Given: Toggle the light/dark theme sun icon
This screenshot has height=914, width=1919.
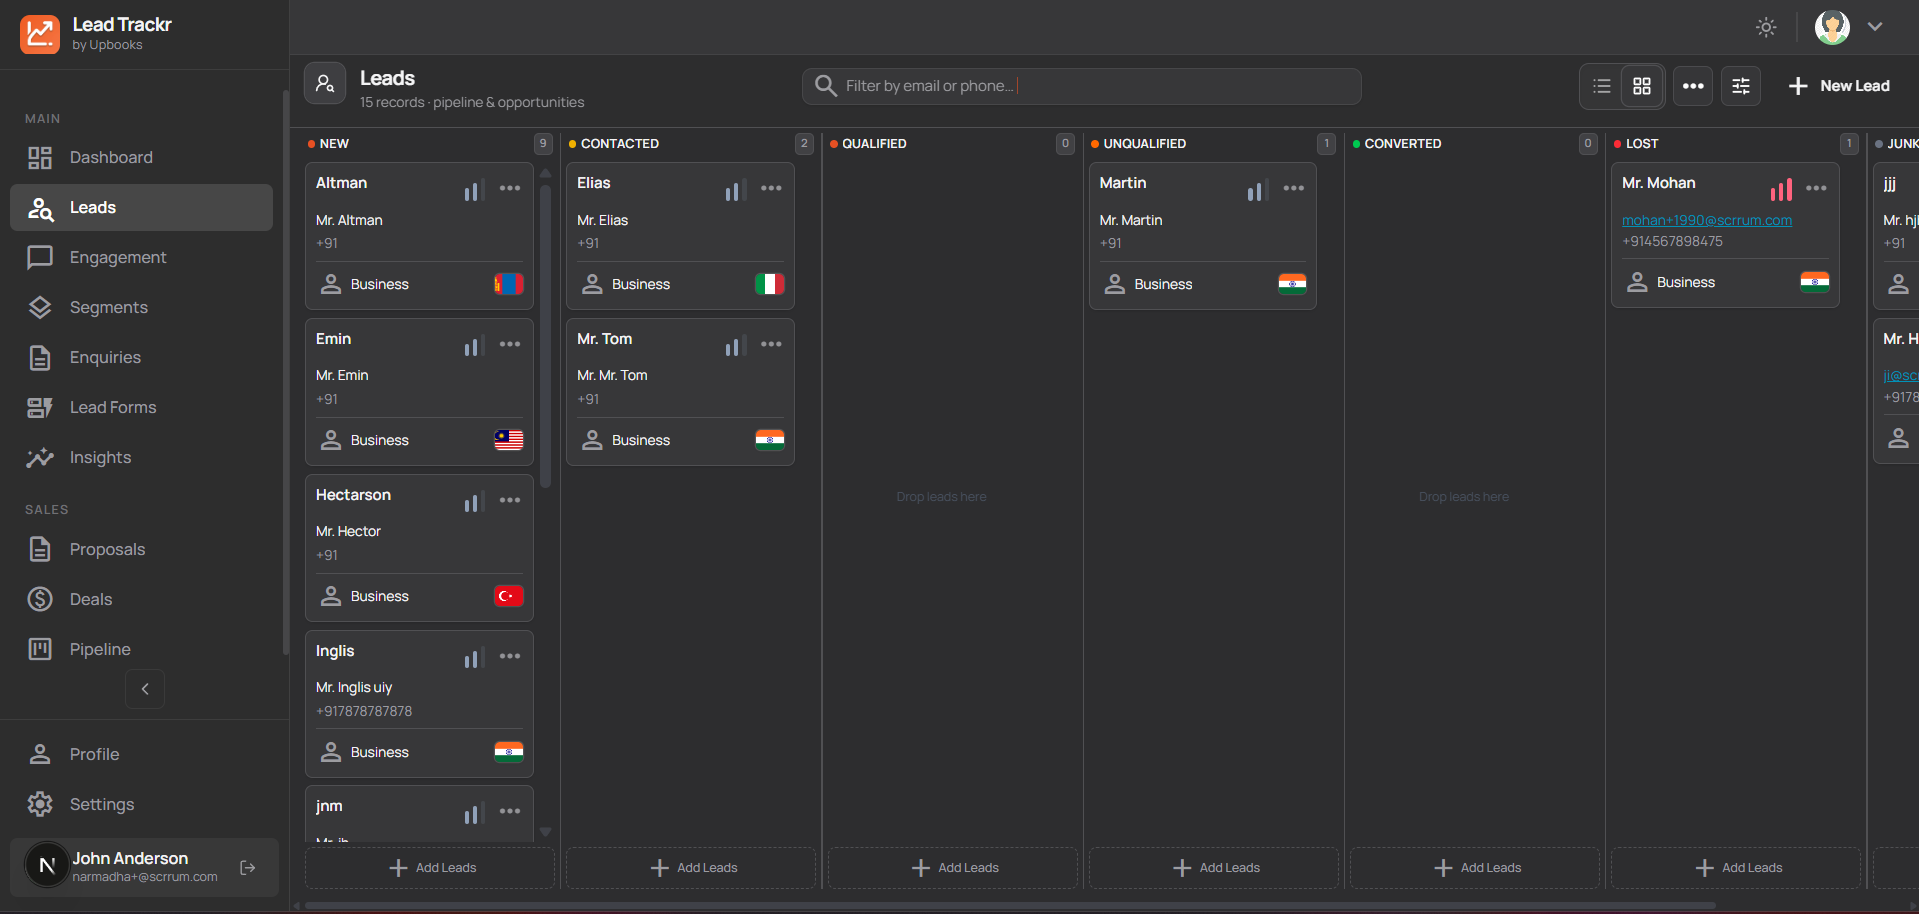Looking at the screenshot, I should click(x=1766, y=27).
